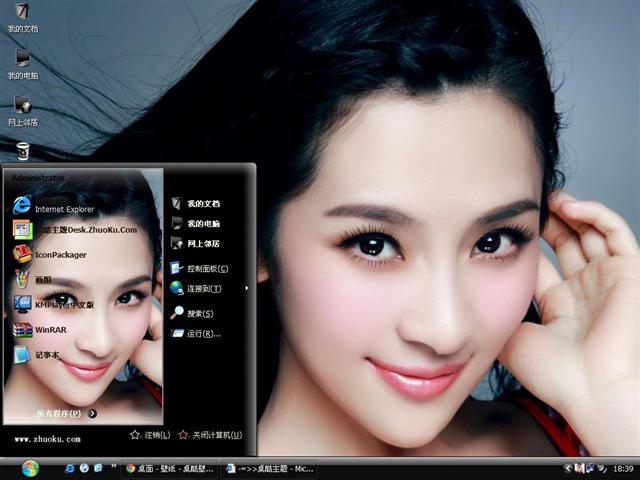
Task: Click 注销(L) log off button
Action: pyautogui.click(x=150, y=435)
